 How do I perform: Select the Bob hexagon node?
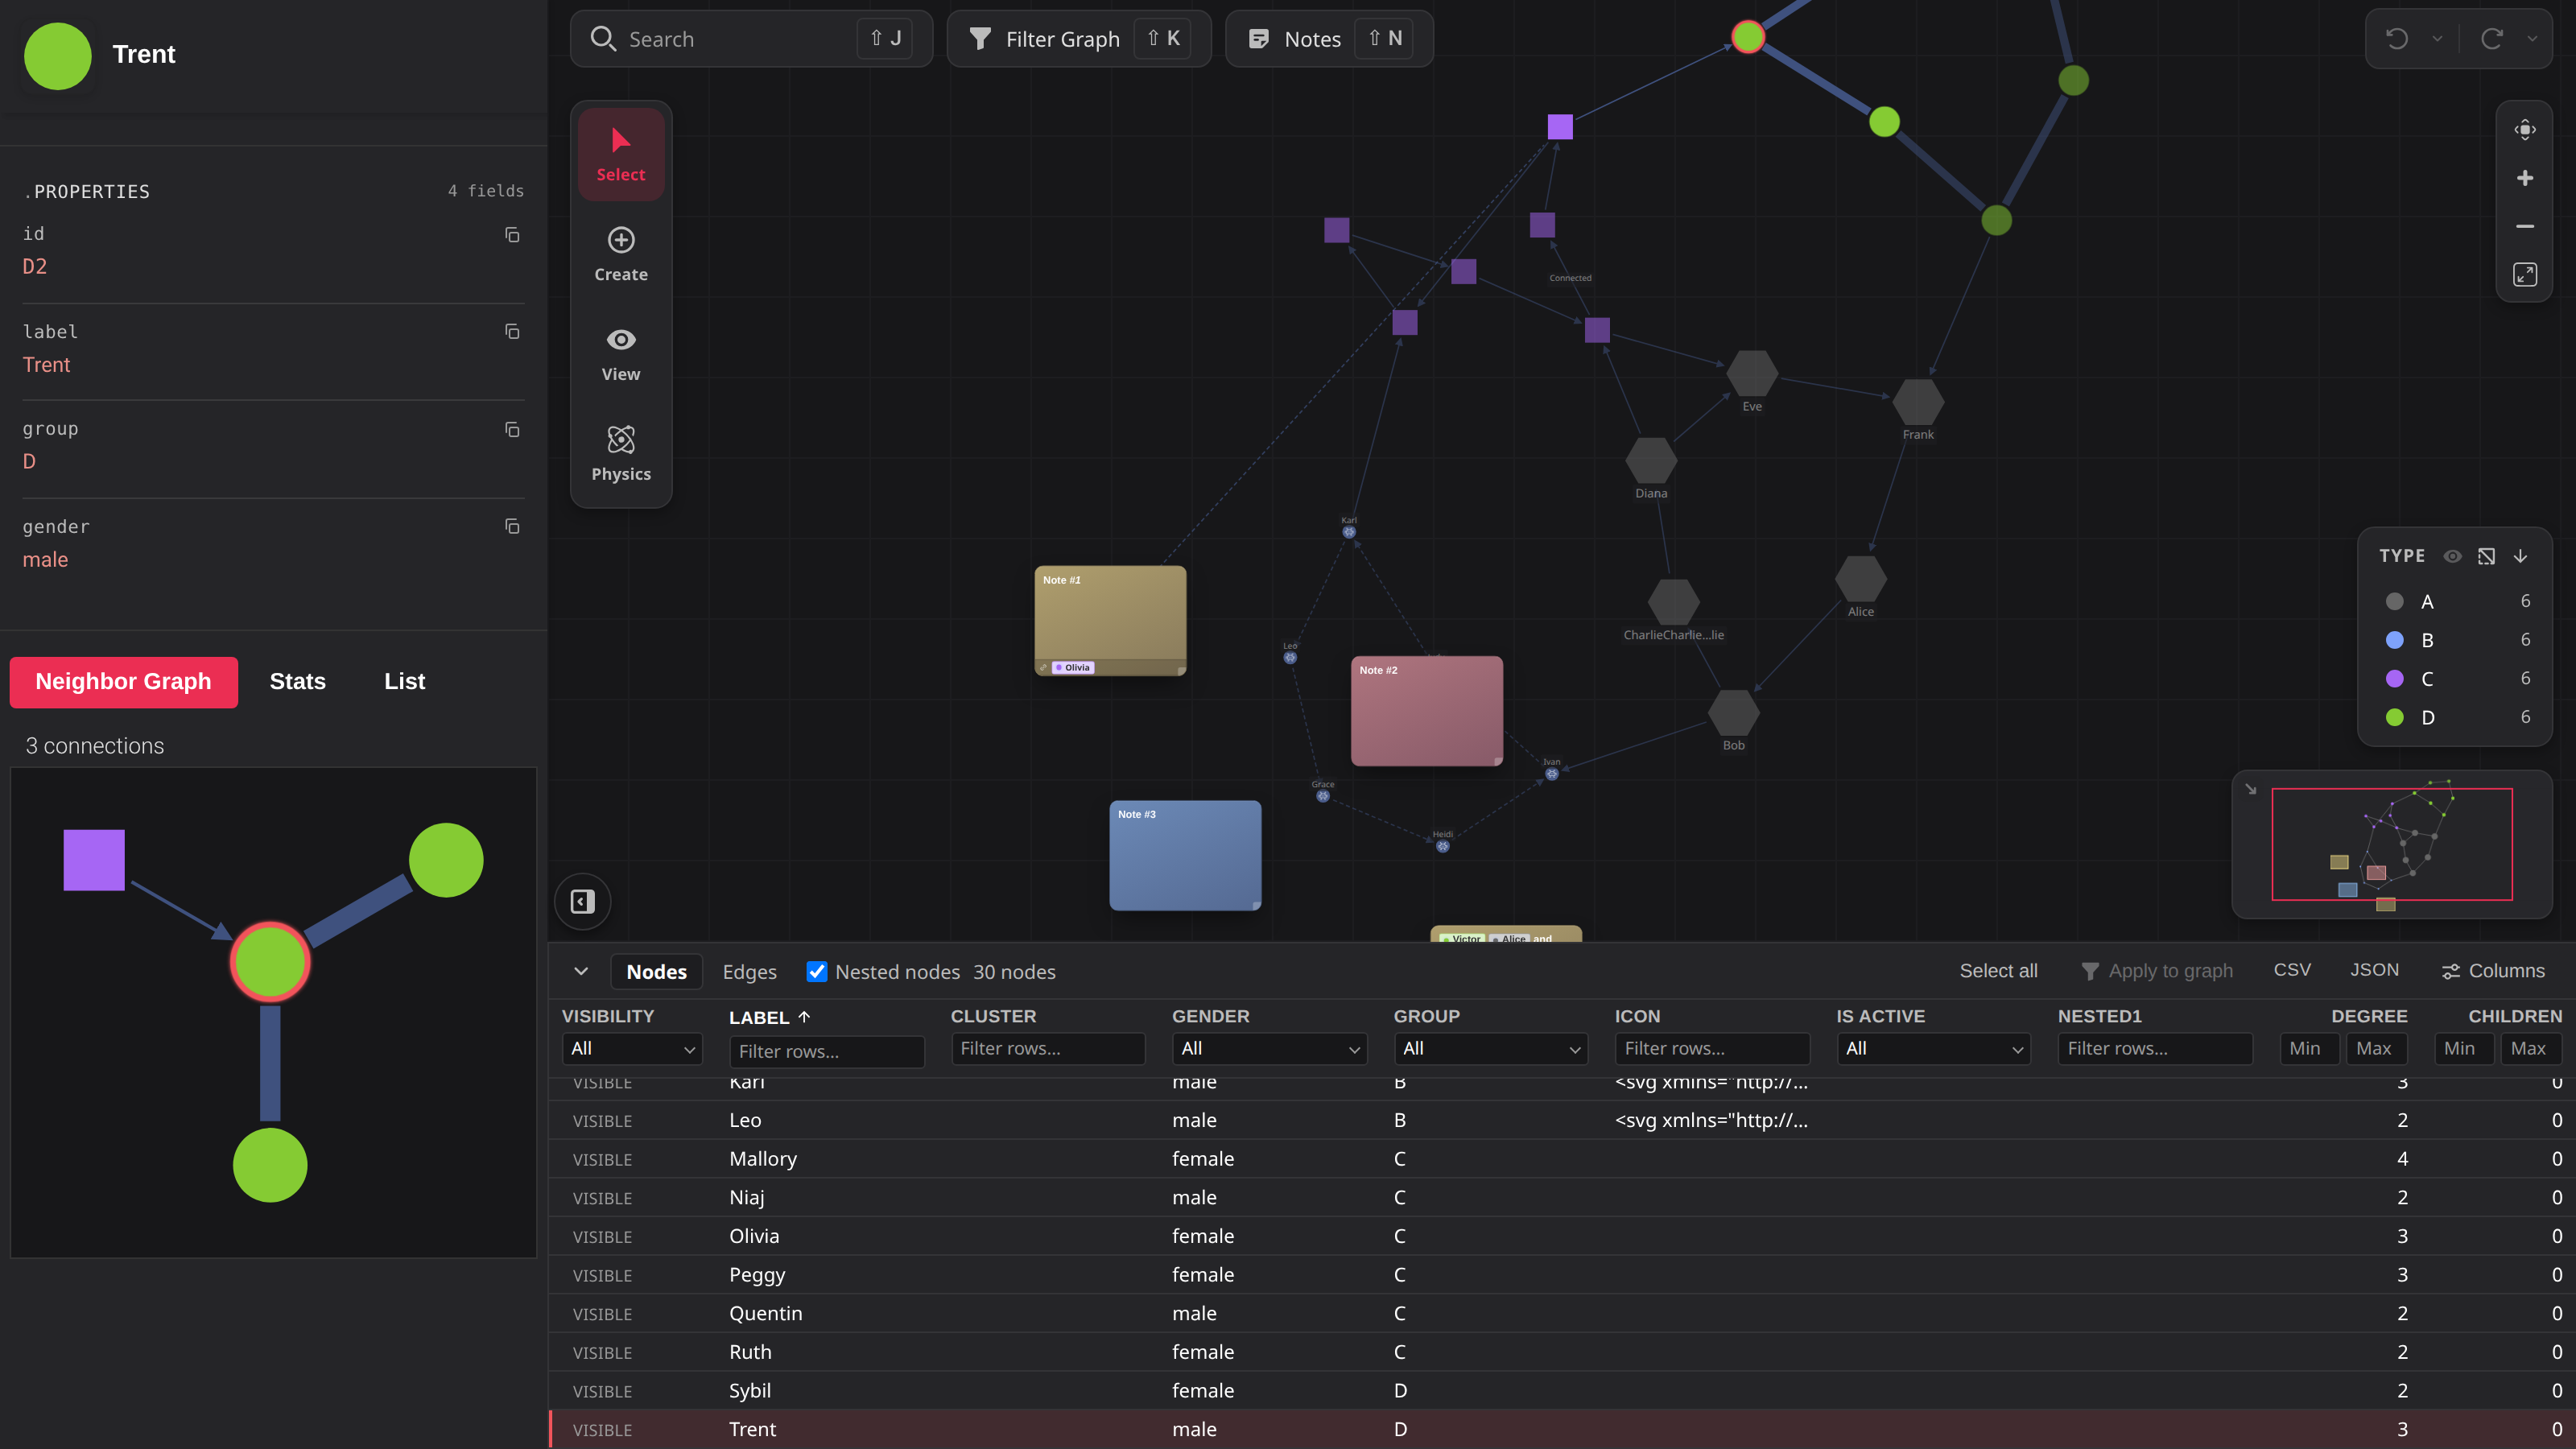pyautogui.click(x=1733, y=712)
